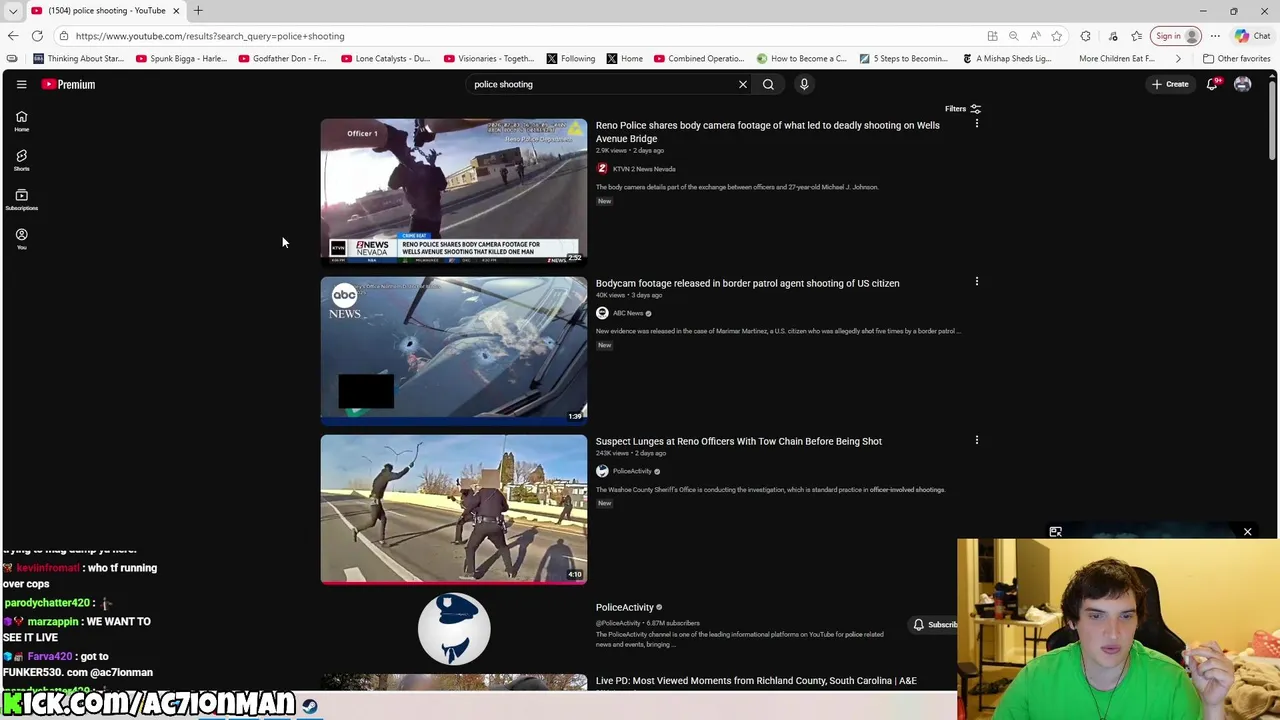Open Shorts in the YouTube sidebar

(21, 160)
